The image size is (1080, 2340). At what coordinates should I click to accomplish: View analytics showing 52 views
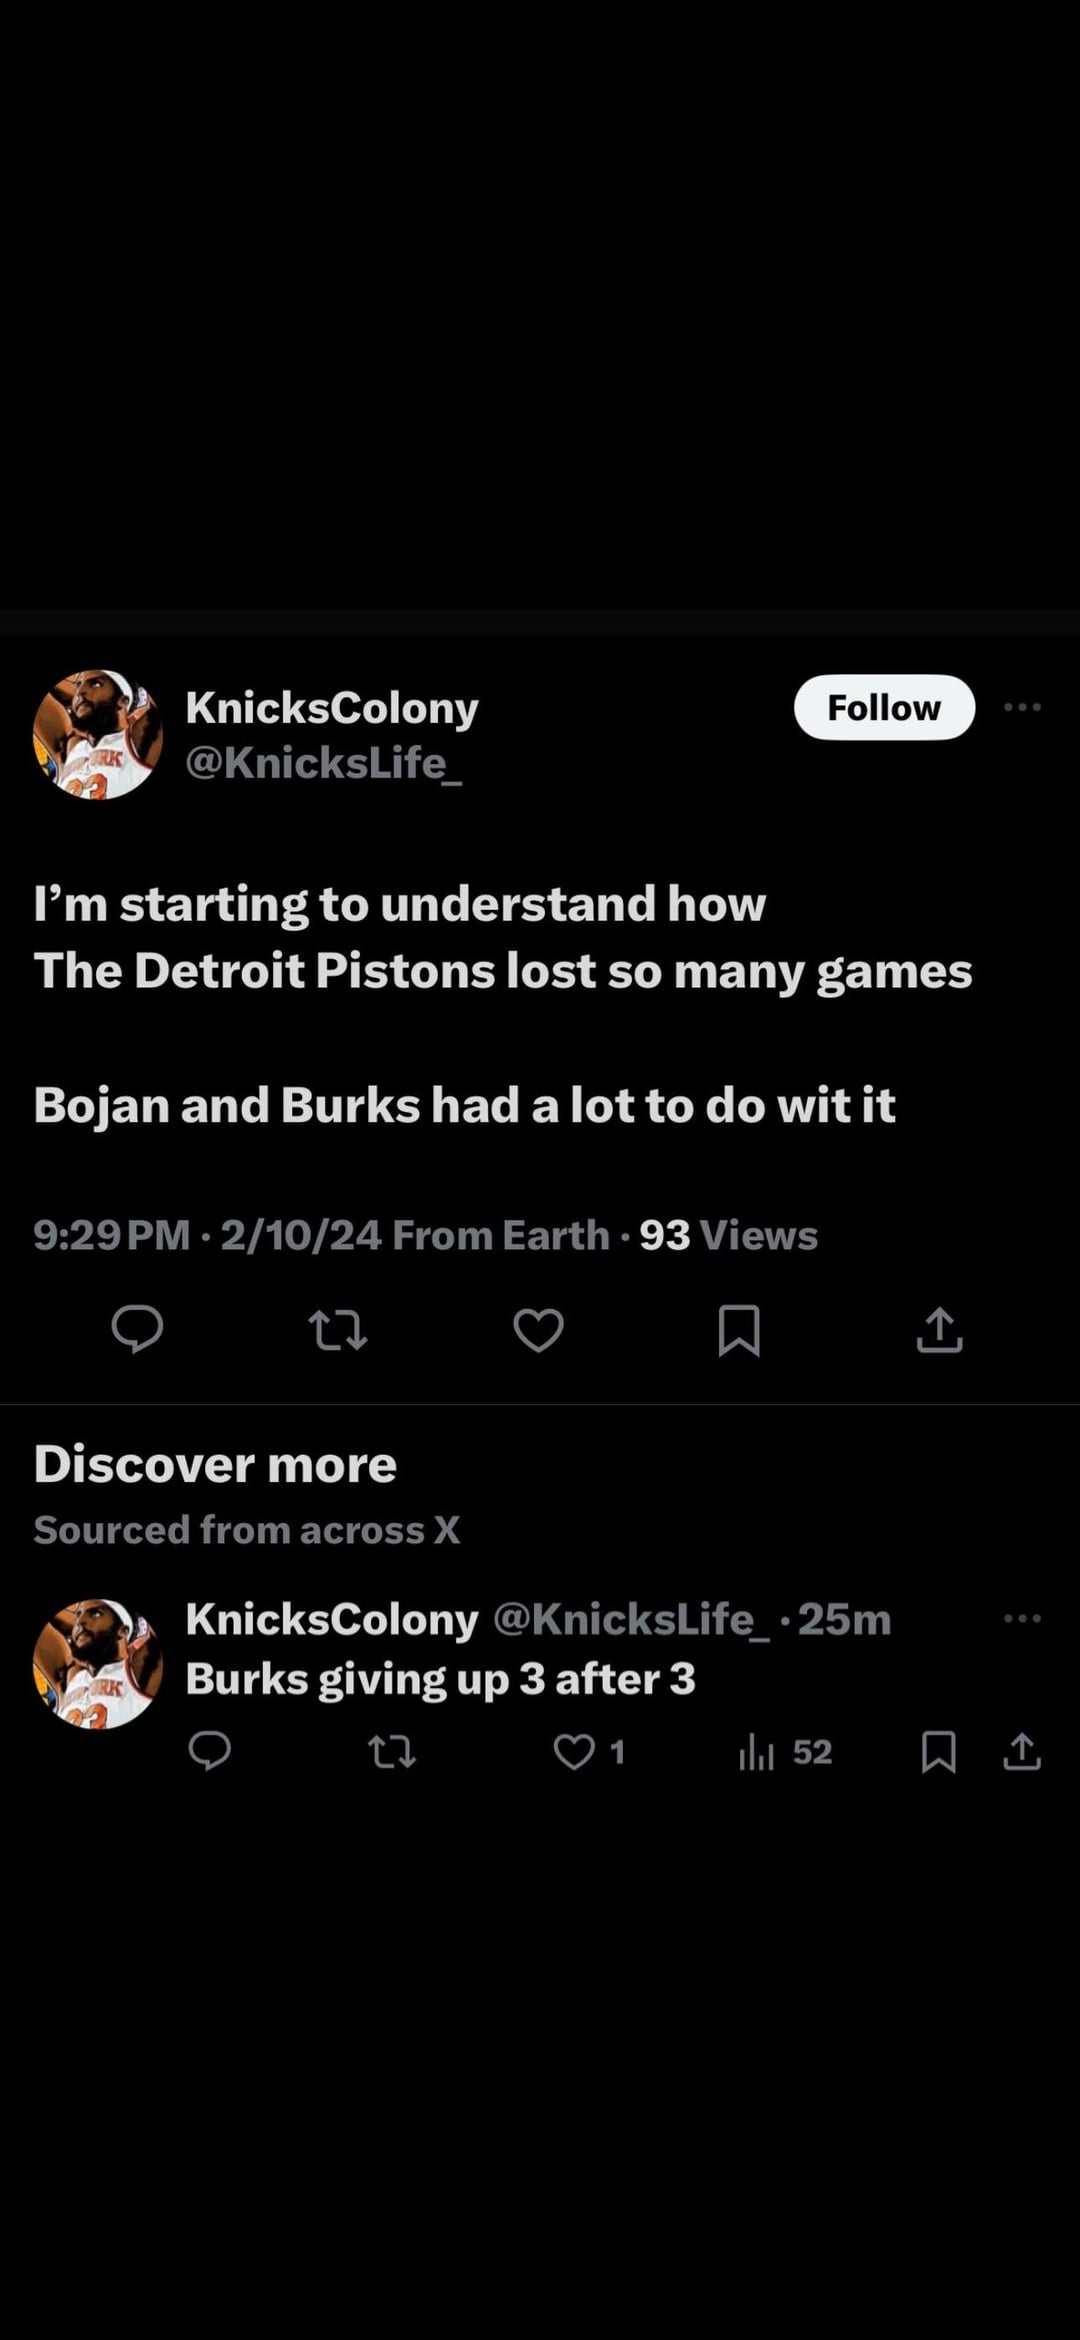785,1752
